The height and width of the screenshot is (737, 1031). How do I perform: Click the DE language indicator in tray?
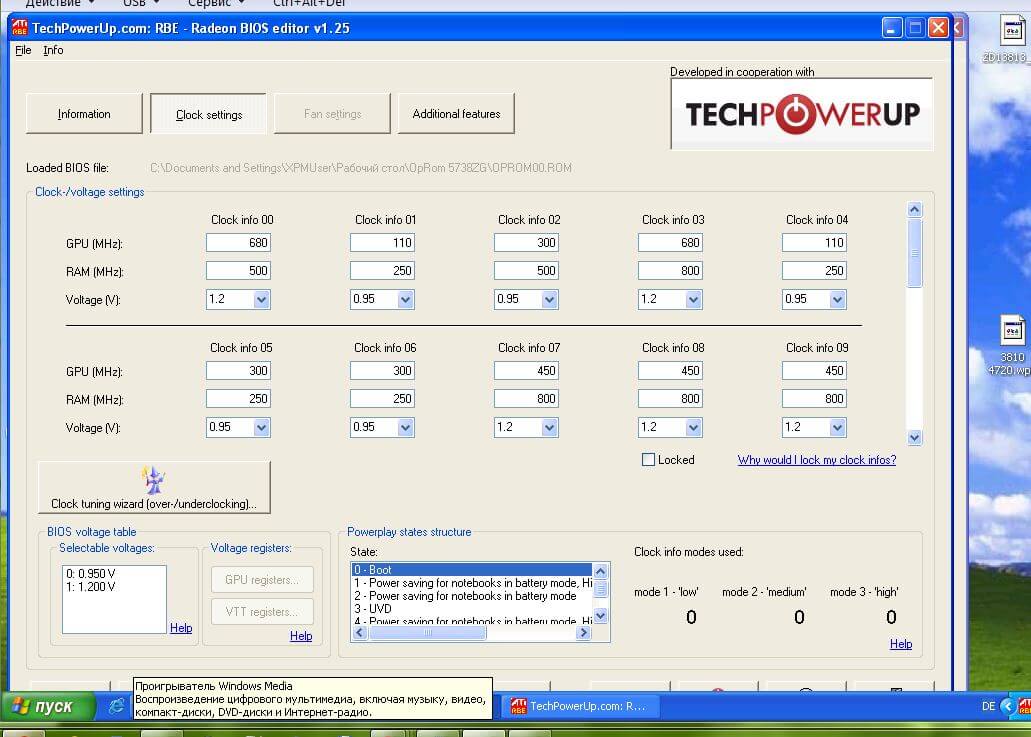coord(988,706)
